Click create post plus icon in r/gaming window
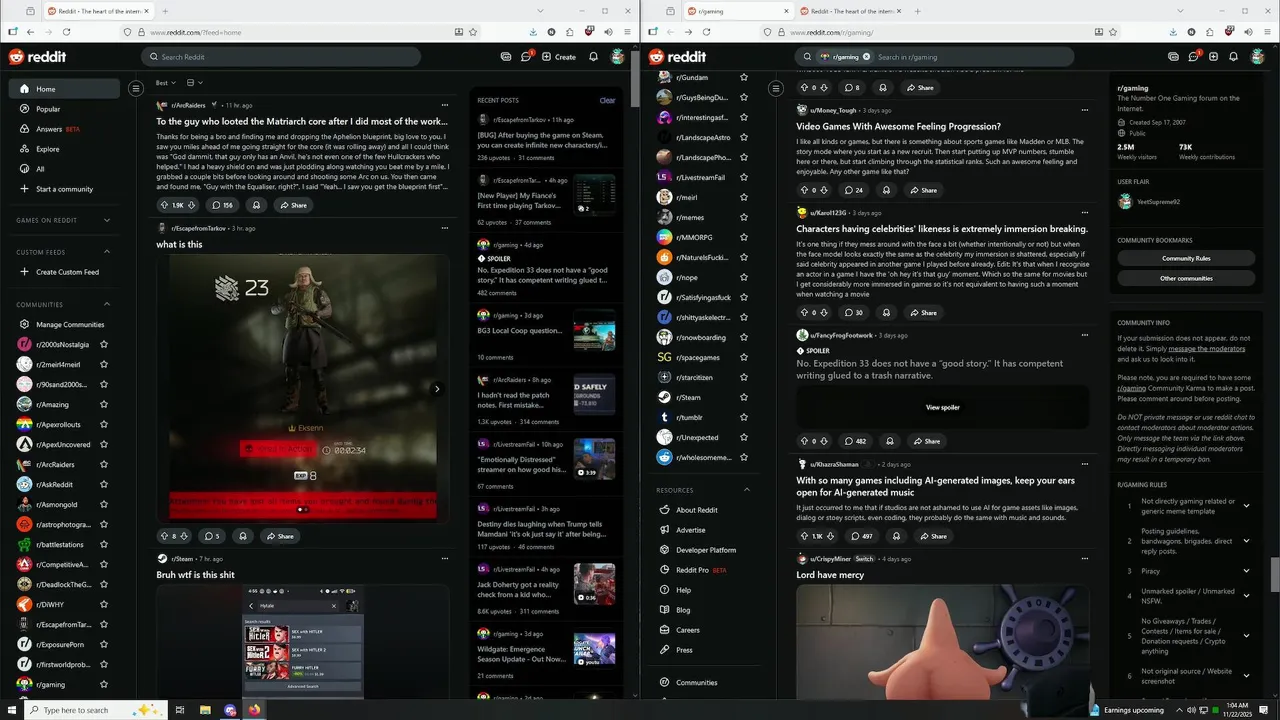Screen dimensions: 1280x720 click(x=1213, y=57)
